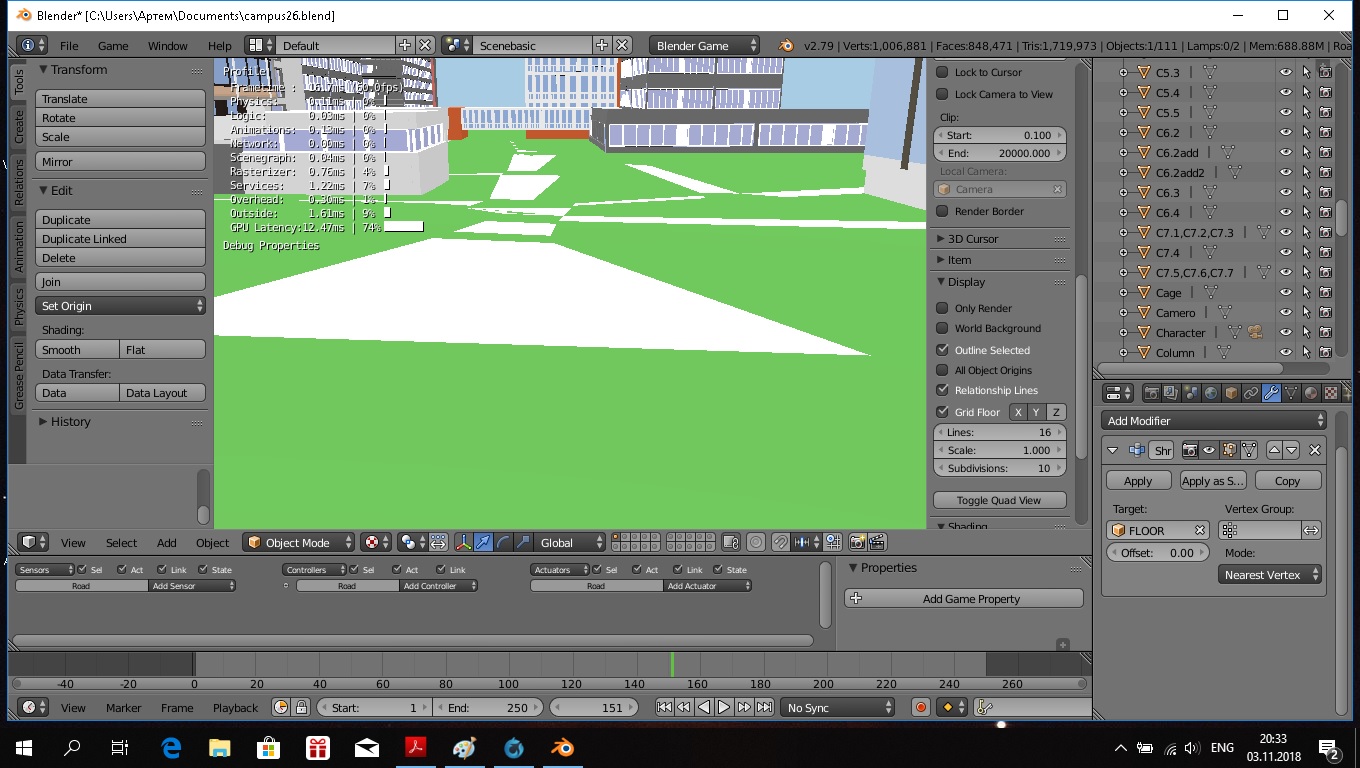Open timeline Marker menu
This screenshot has width=1360, height=768.
[x=124, y=707]
